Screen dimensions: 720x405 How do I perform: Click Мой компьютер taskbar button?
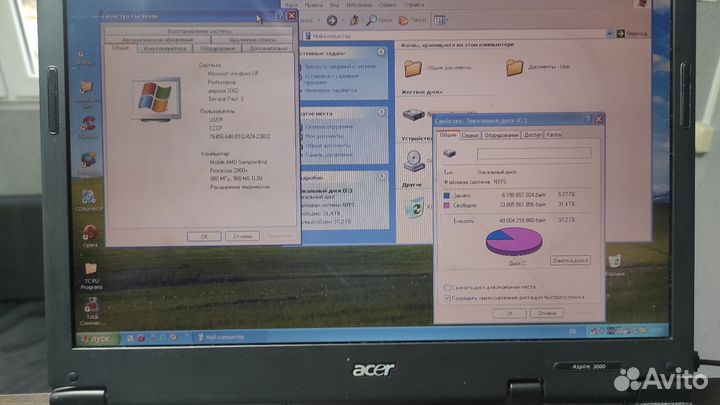pos(223,337)
